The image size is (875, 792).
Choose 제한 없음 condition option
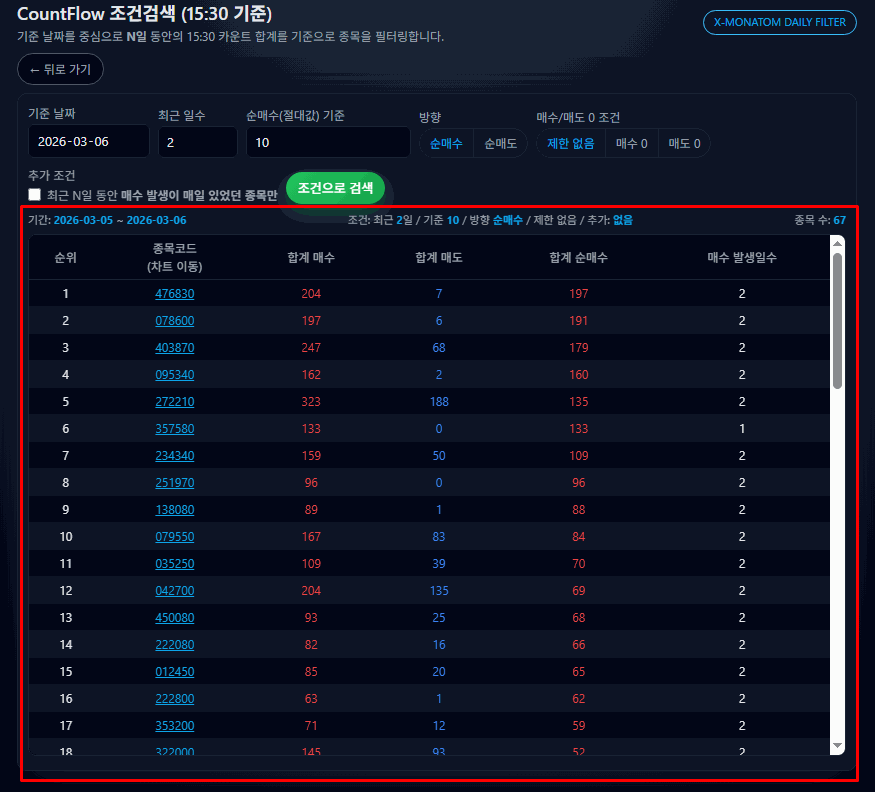click(x=570, y=143)
